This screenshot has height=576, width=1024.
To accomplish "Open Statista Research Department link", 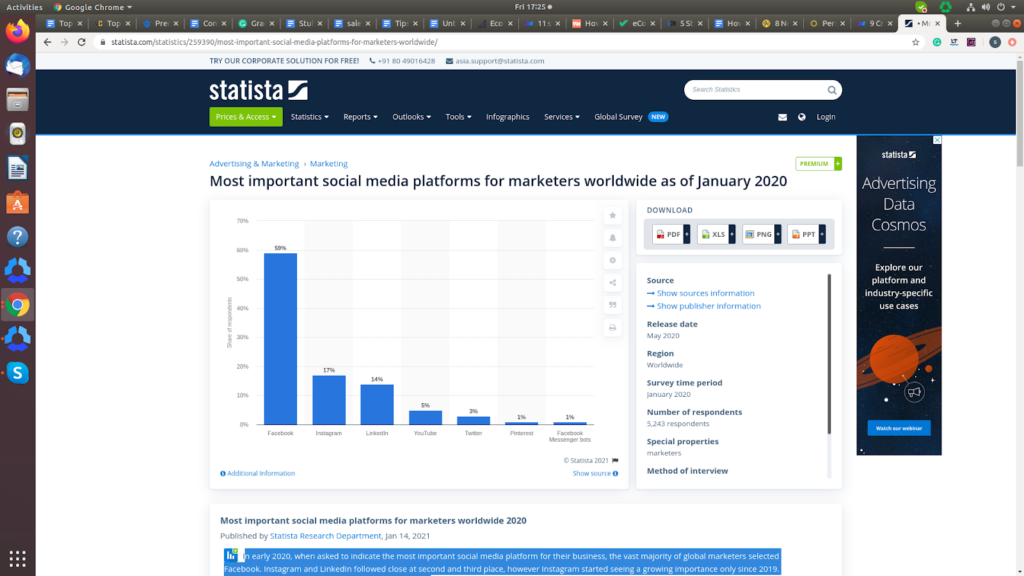I will [325, 536].
